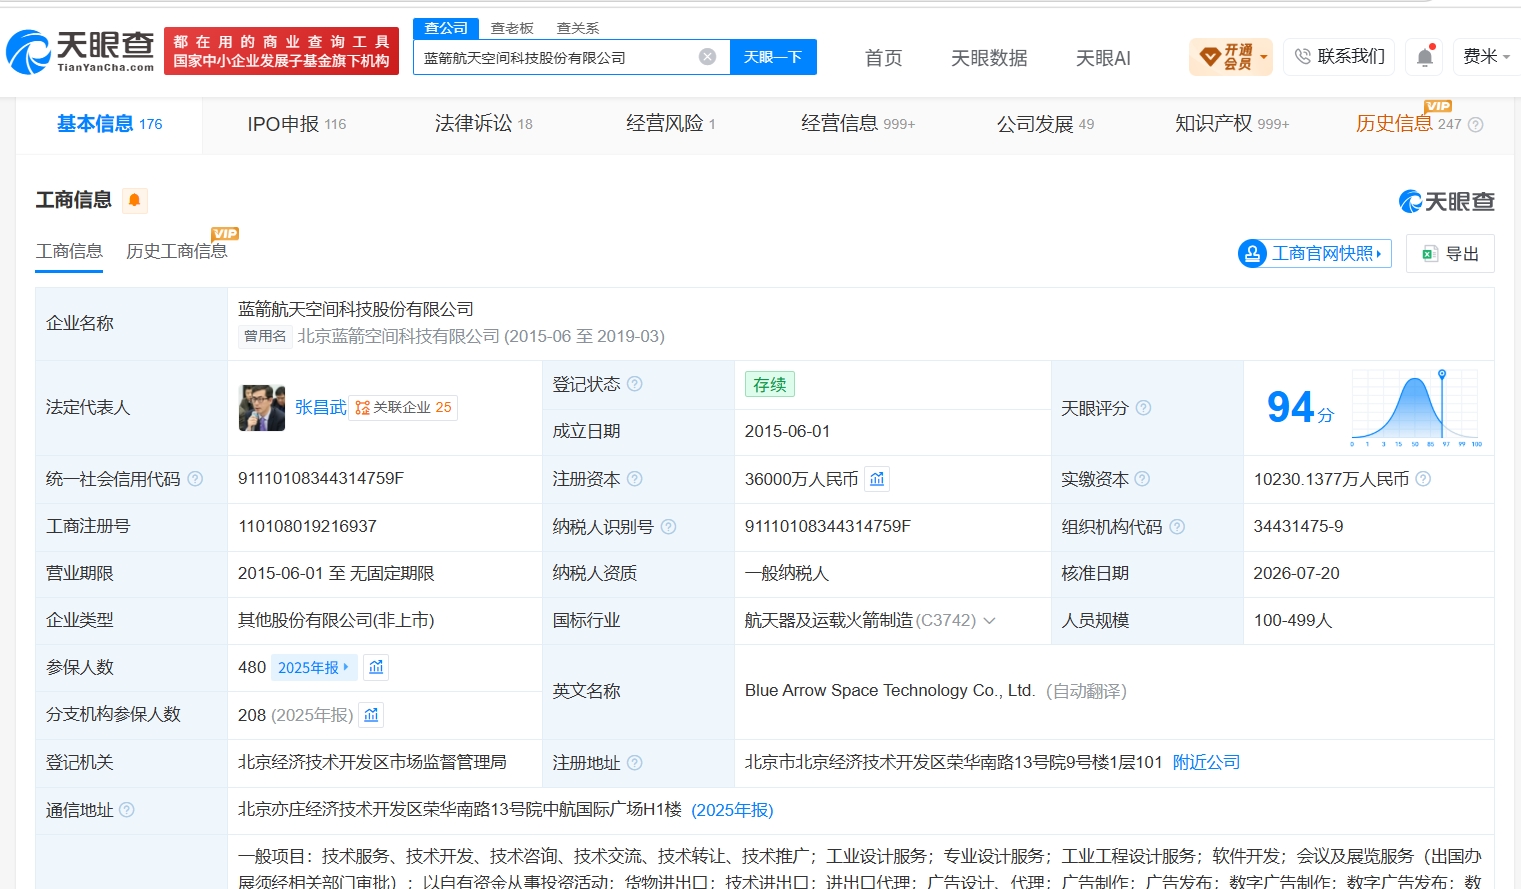Open the 工商官网快照 button
Screen dimensions: 1521x889
click(1314, 254)
